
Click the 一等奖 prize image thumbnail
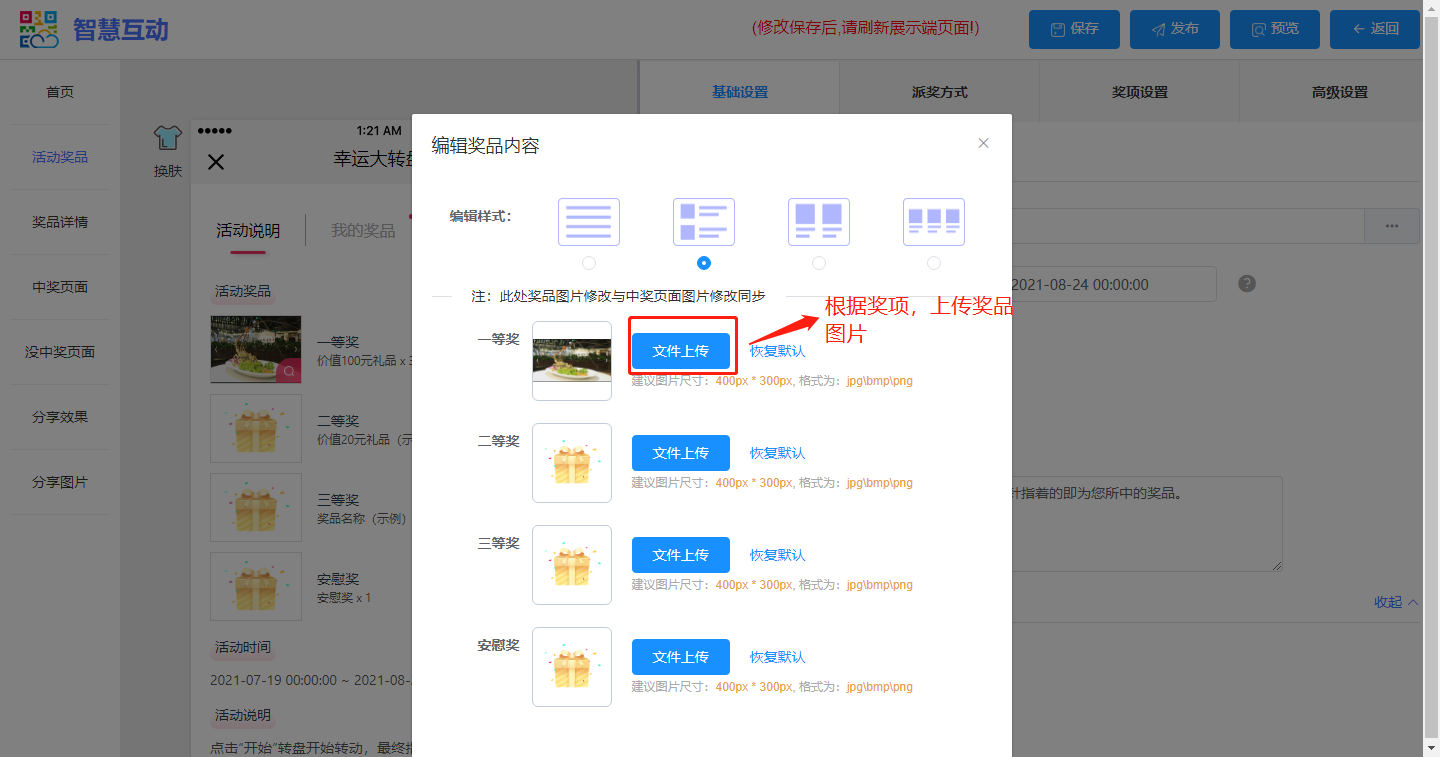[x=572, y=360]
